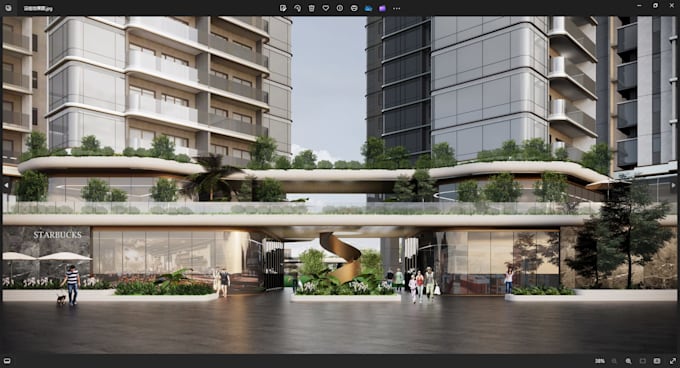Open file info via the info icon

coord(340,8)
